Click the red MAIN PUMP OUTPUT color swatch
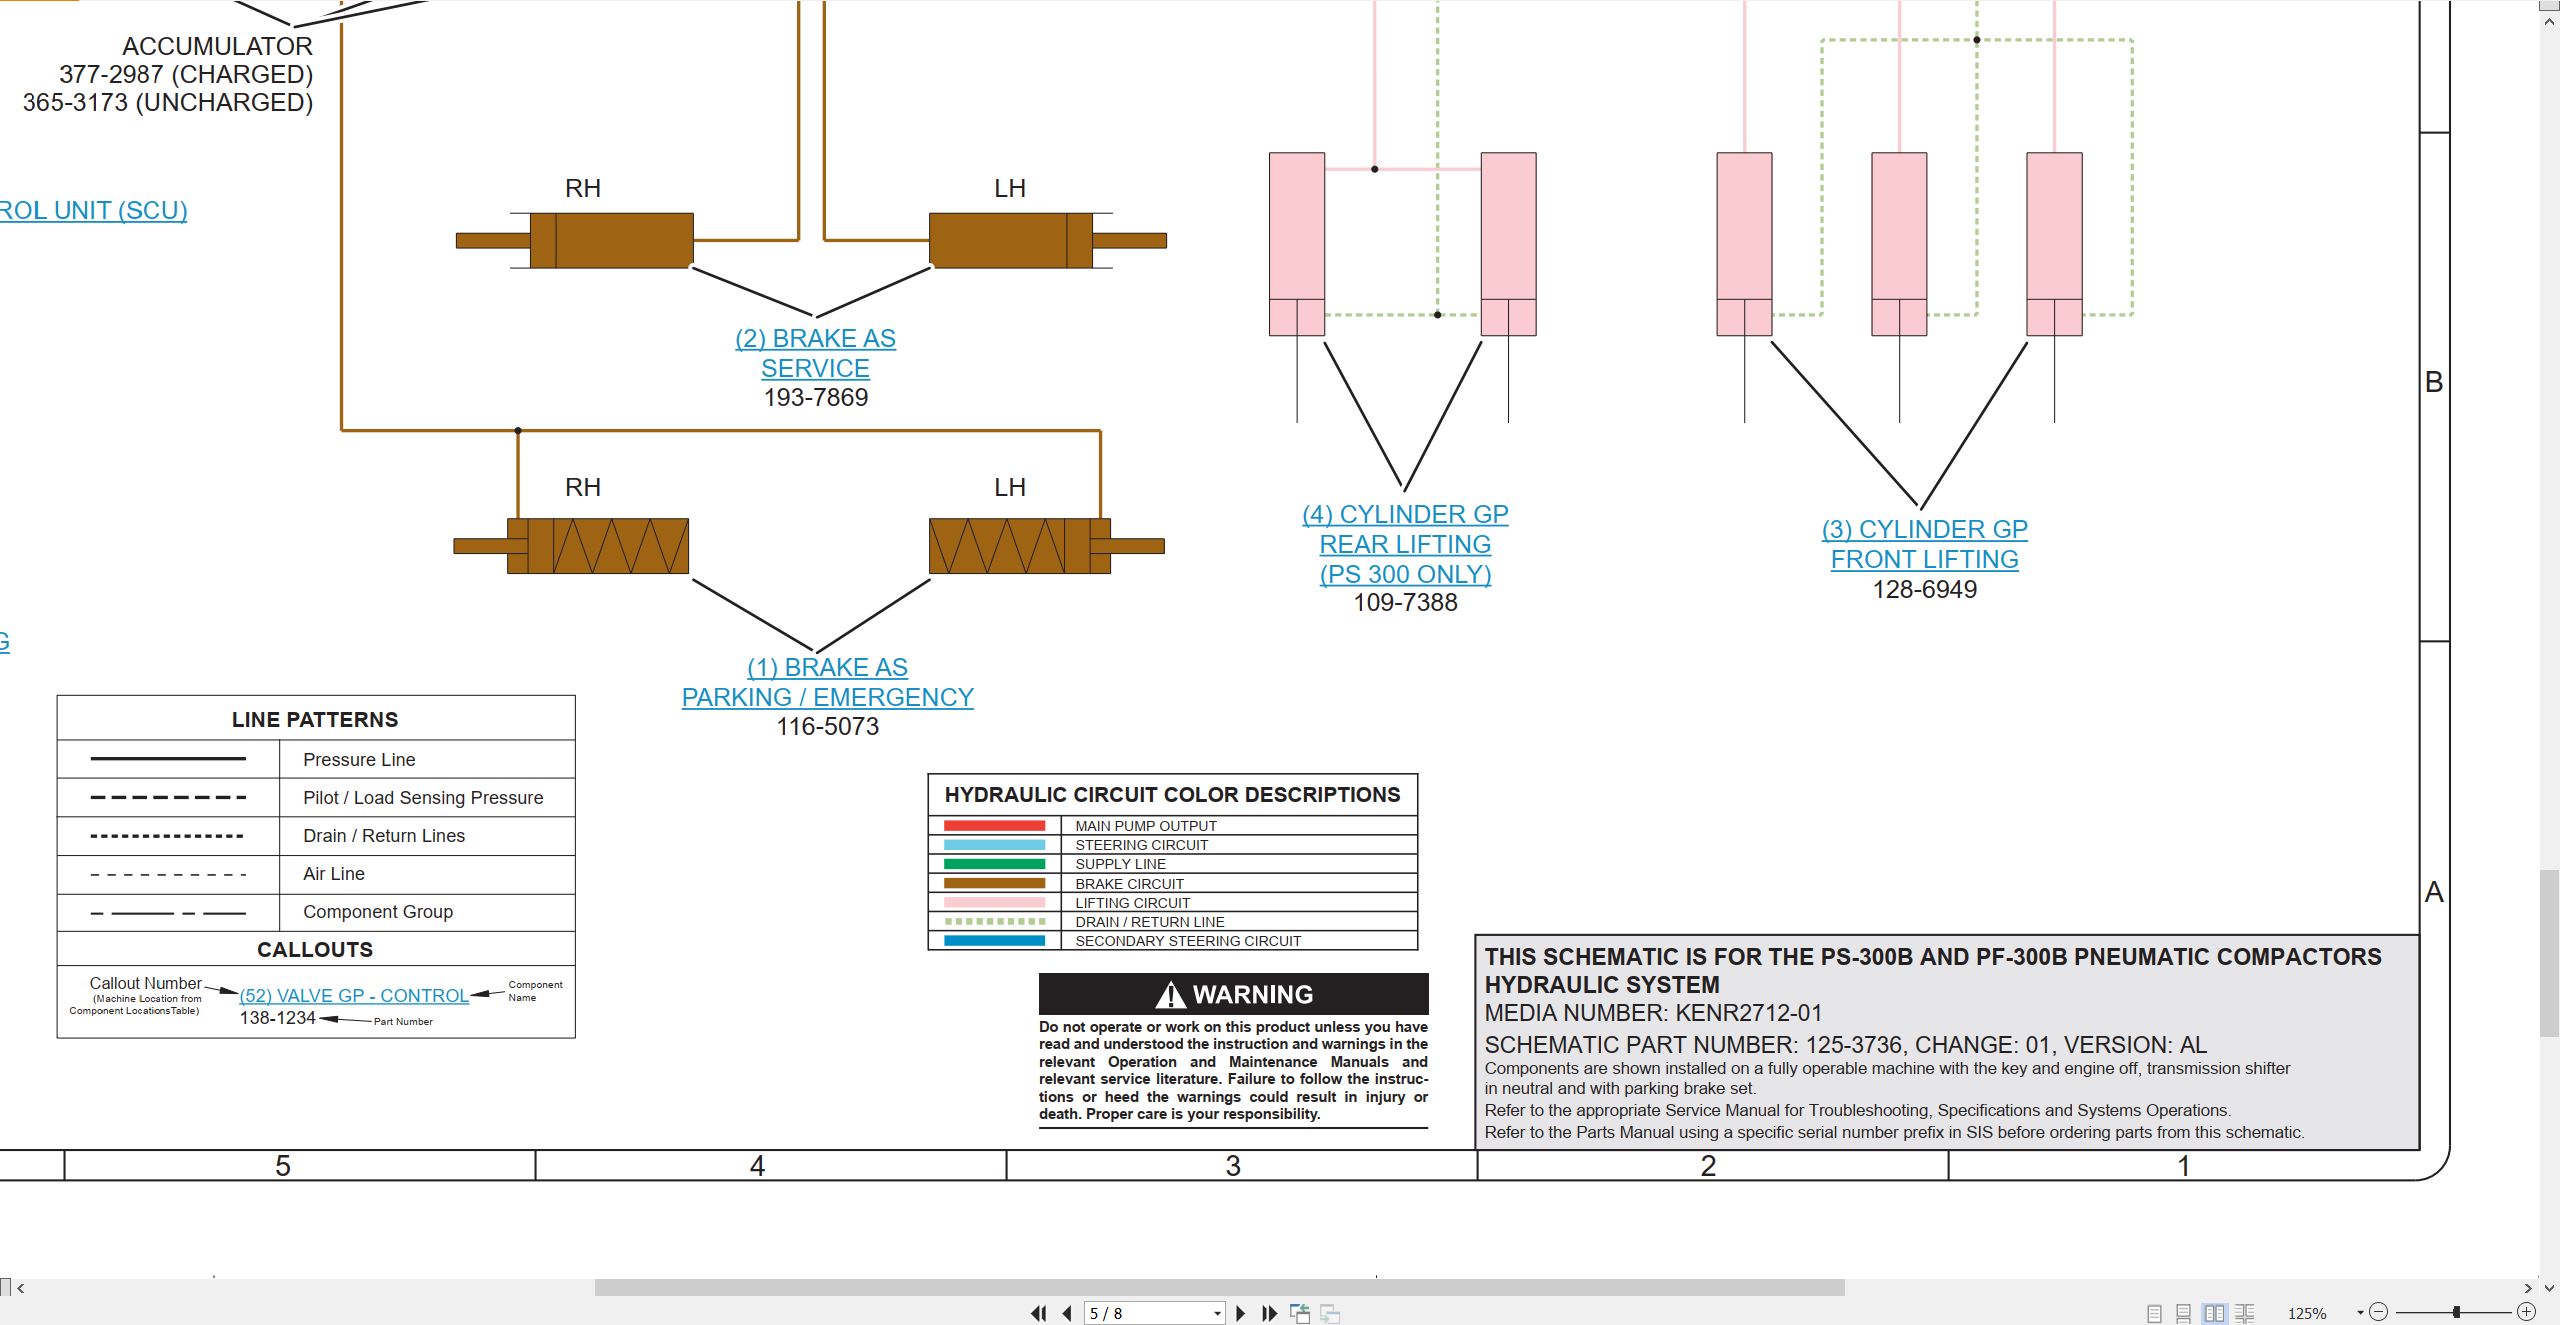The height and width of the screenshot is (1325, 2560). (x=994, y=826)
